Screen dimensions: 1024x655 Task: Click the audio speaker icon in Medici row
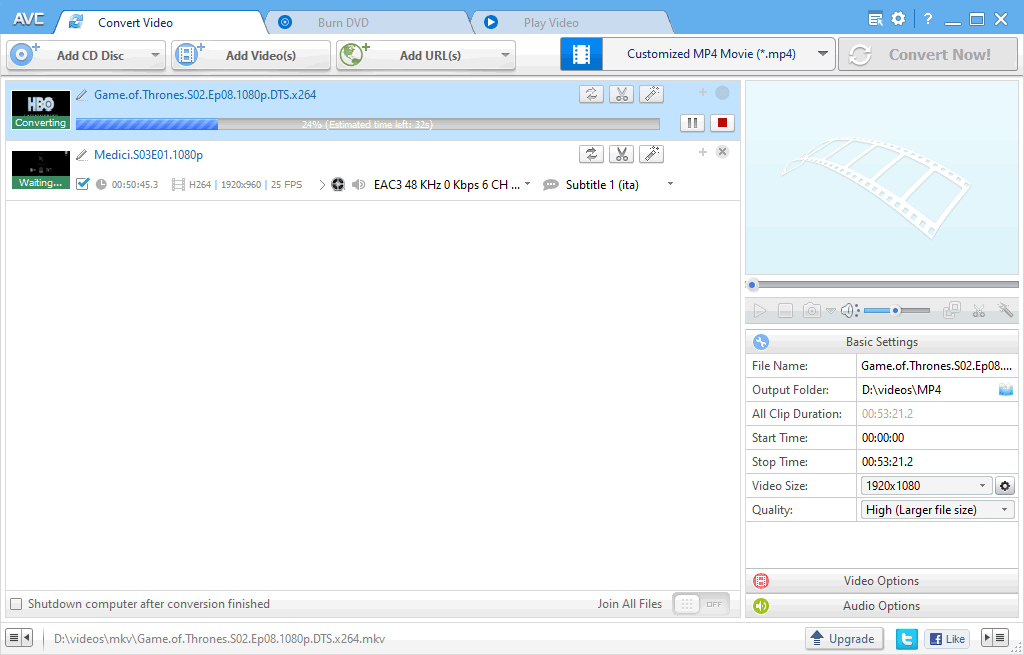click(359, 185)
